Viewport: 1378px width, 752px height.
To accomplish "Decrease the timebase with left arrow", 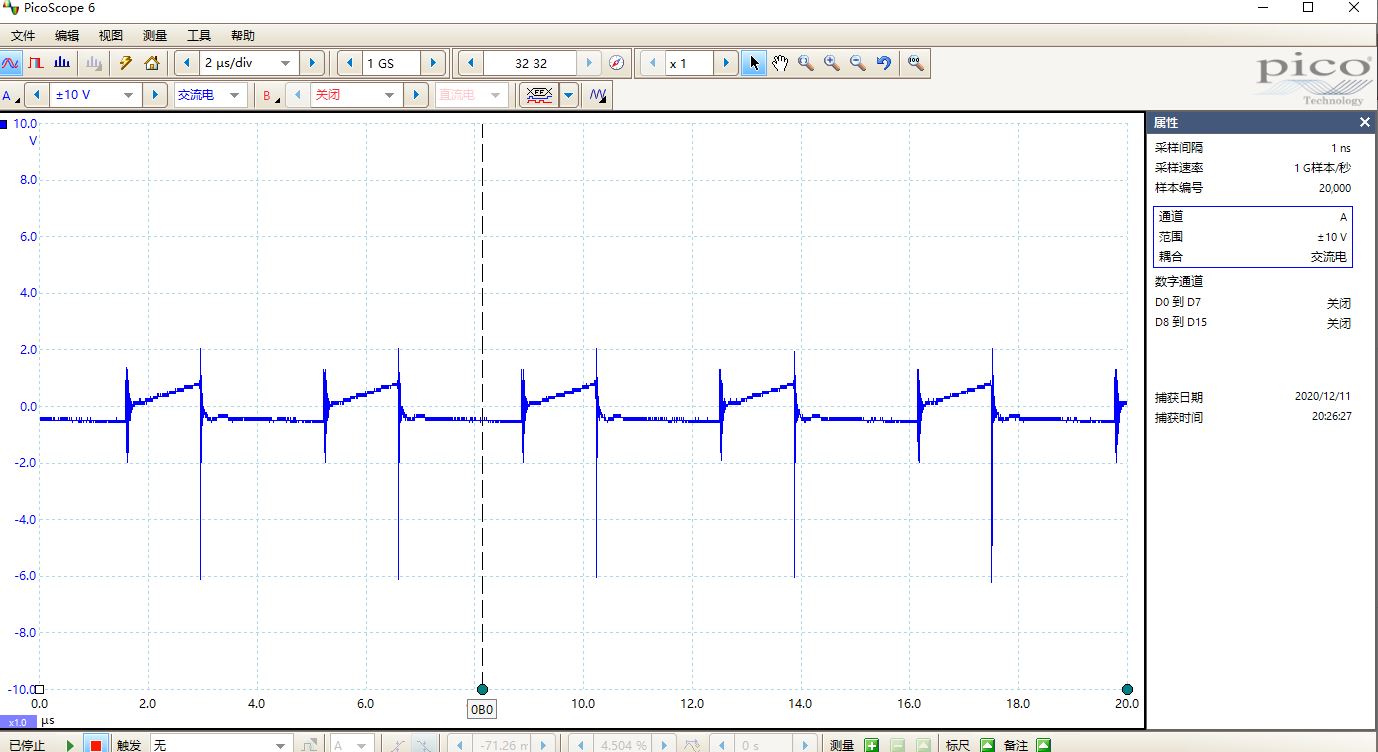I will click(186, 63).
